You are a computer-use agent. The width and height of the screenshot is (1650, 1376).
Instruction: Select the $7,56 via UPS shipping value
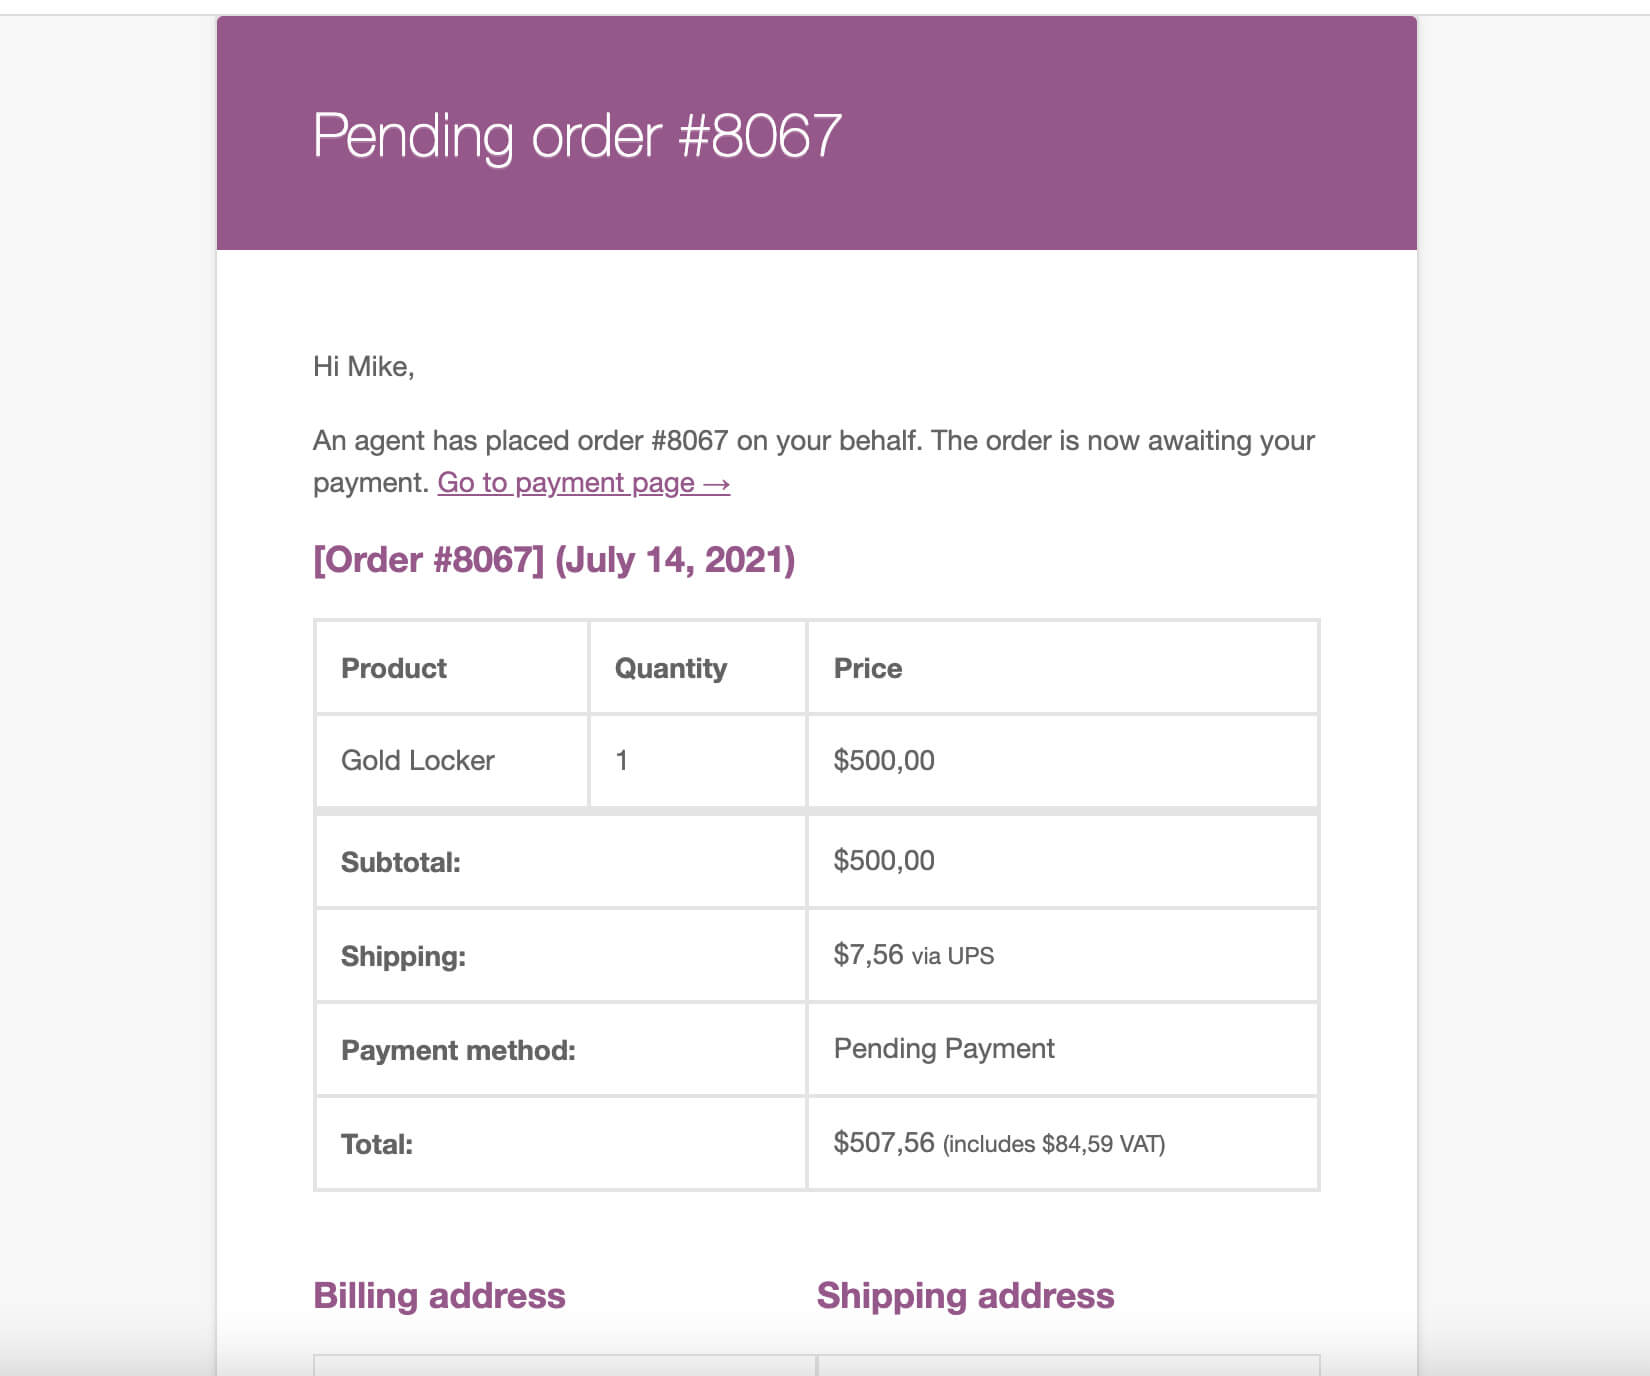(914, 955)
